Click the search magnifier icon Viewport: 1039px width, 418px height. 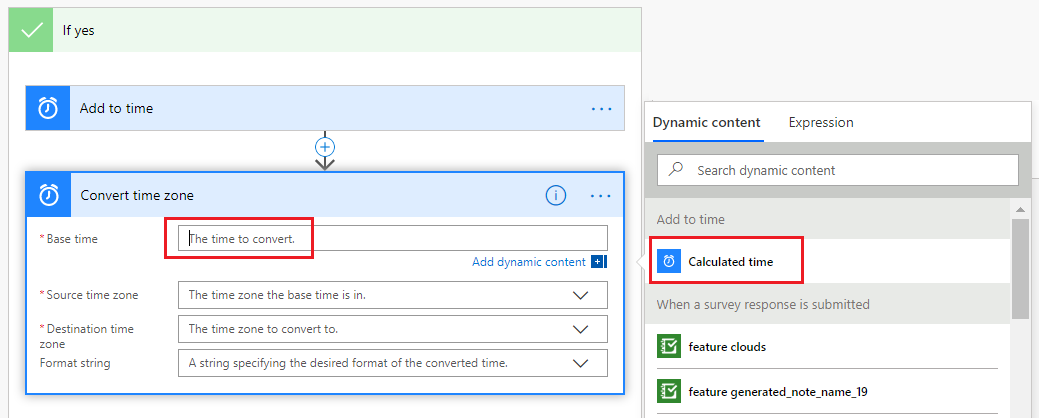coord(676,170)
